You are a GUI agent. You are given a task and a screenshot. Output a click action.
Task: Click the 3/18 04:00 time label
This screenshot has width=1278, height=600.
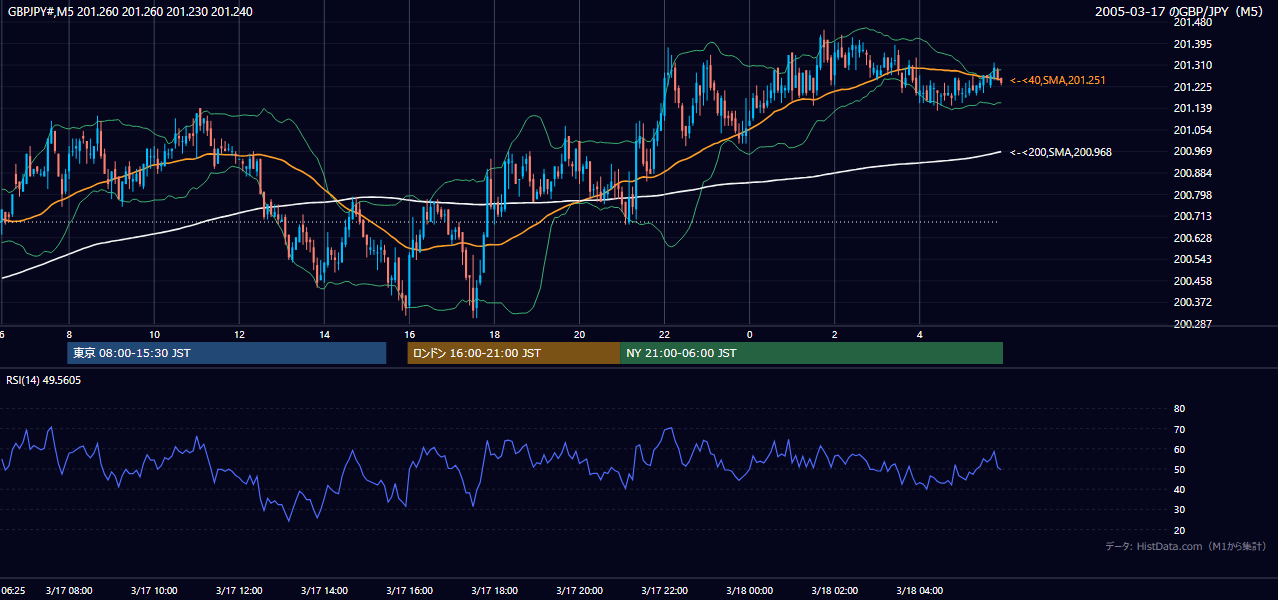tap(919, 591)
